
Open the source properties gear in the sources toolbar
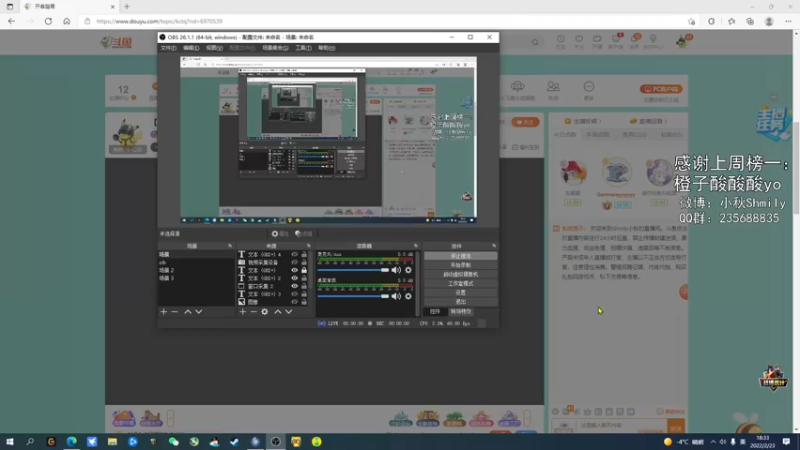pos(264,311)
